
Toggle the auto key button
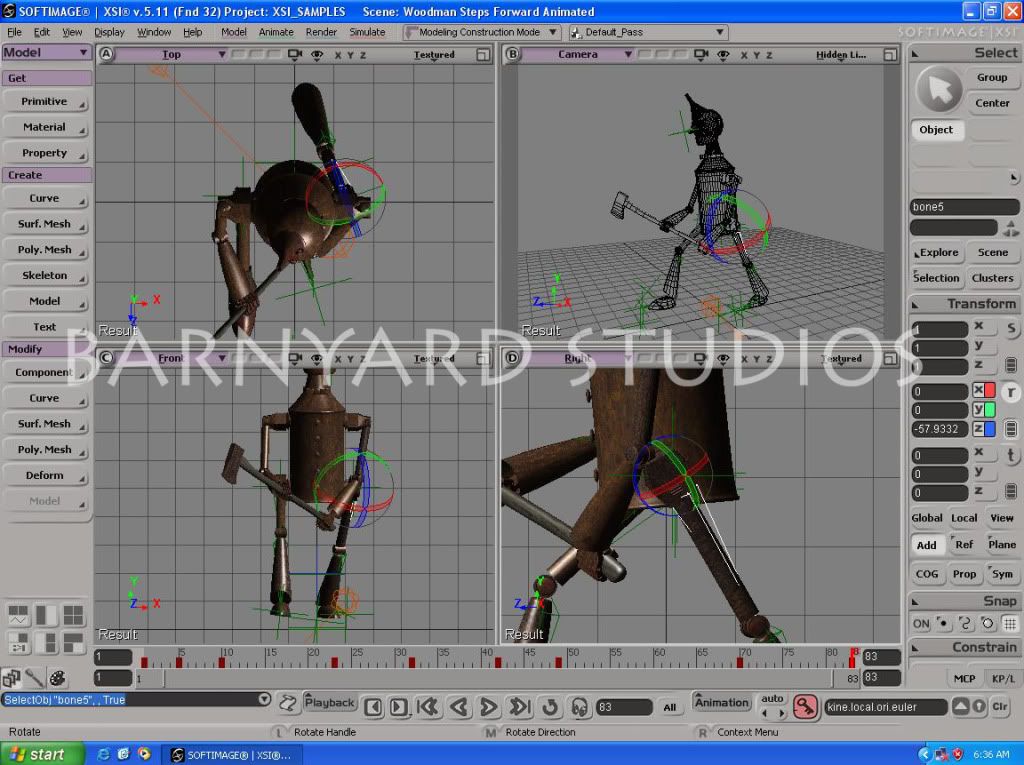tap(772, 699)
